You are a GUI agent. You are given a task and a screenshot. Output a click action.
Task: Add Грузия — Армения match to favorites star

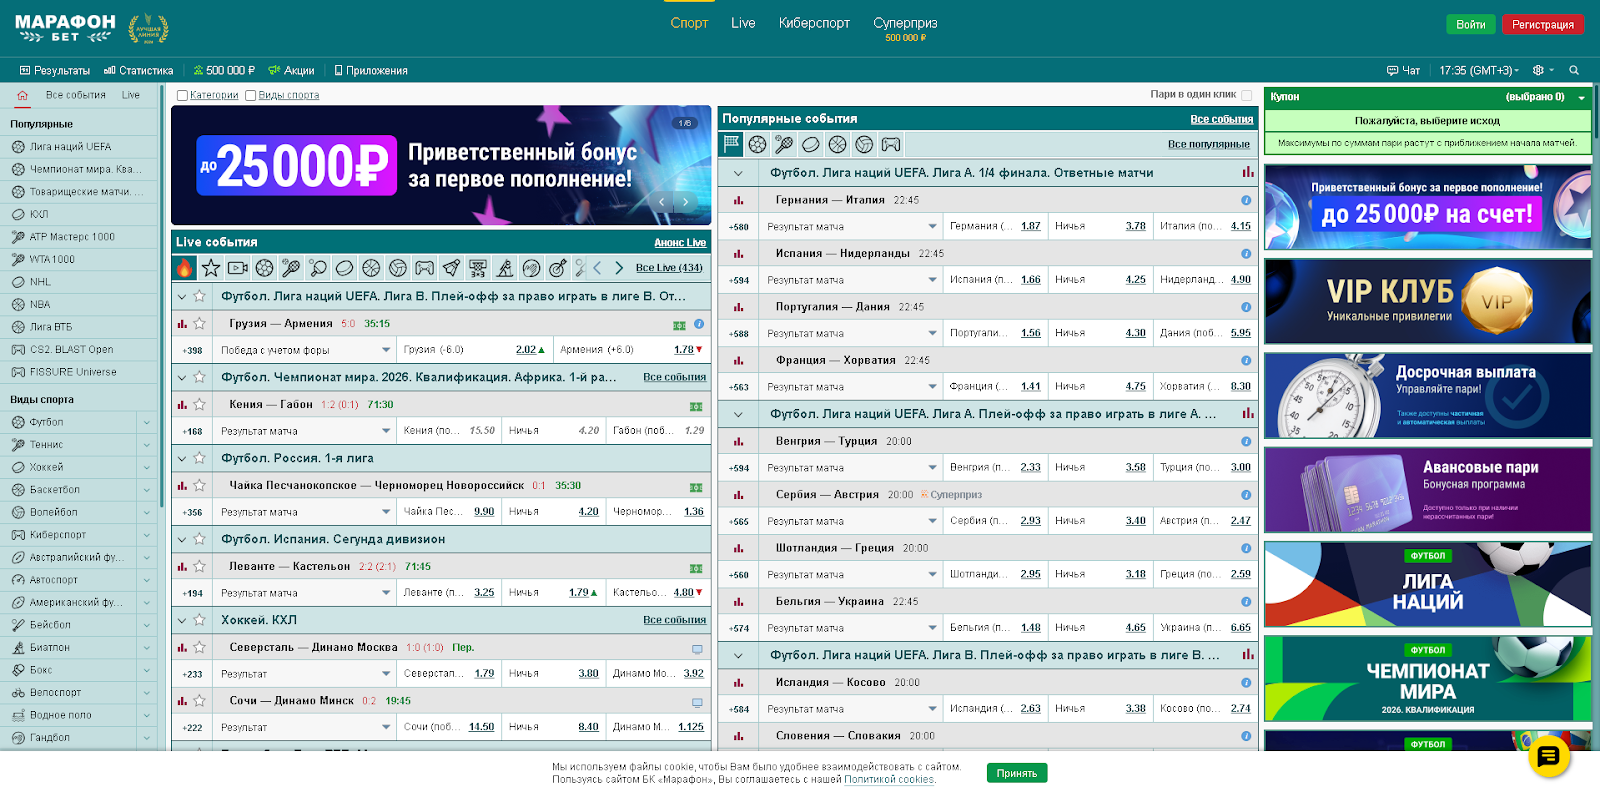click(x=199, y=324)
